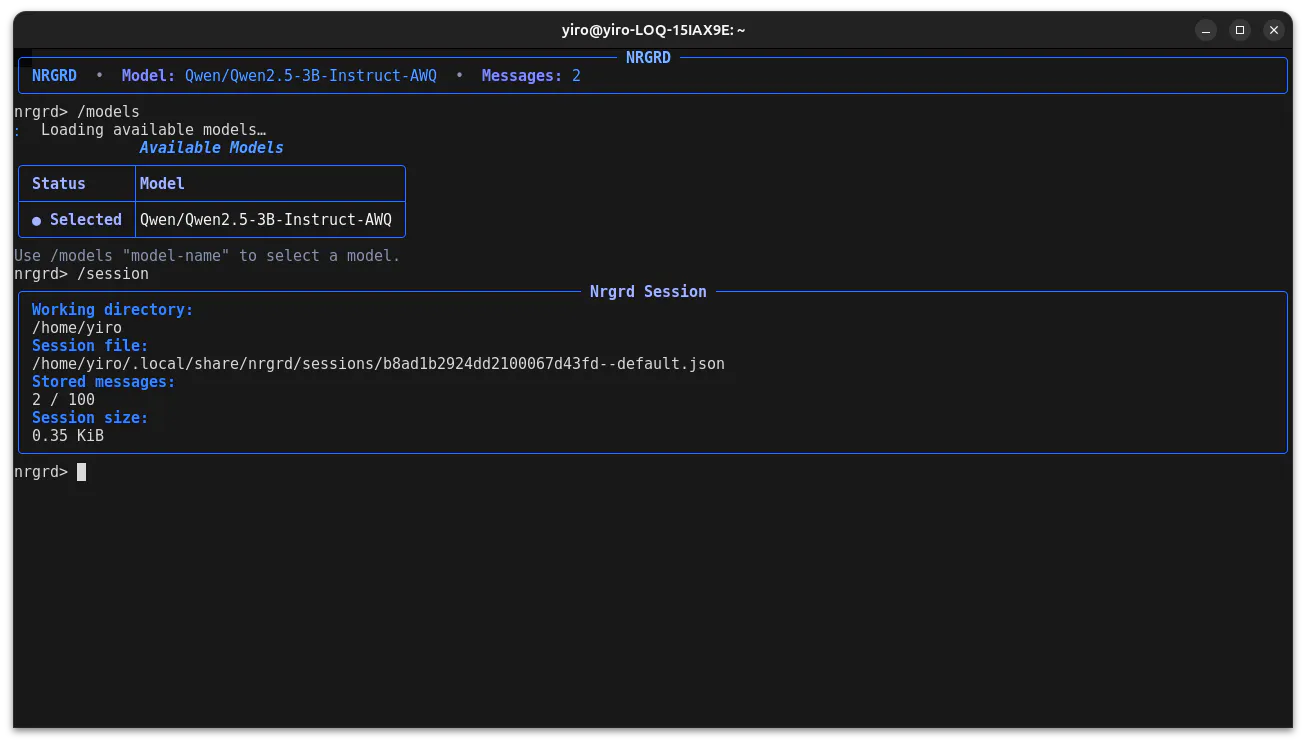Screen dimensions: 1306x744
Task: Click the 'Status' column header
Action: pos(59,184)
